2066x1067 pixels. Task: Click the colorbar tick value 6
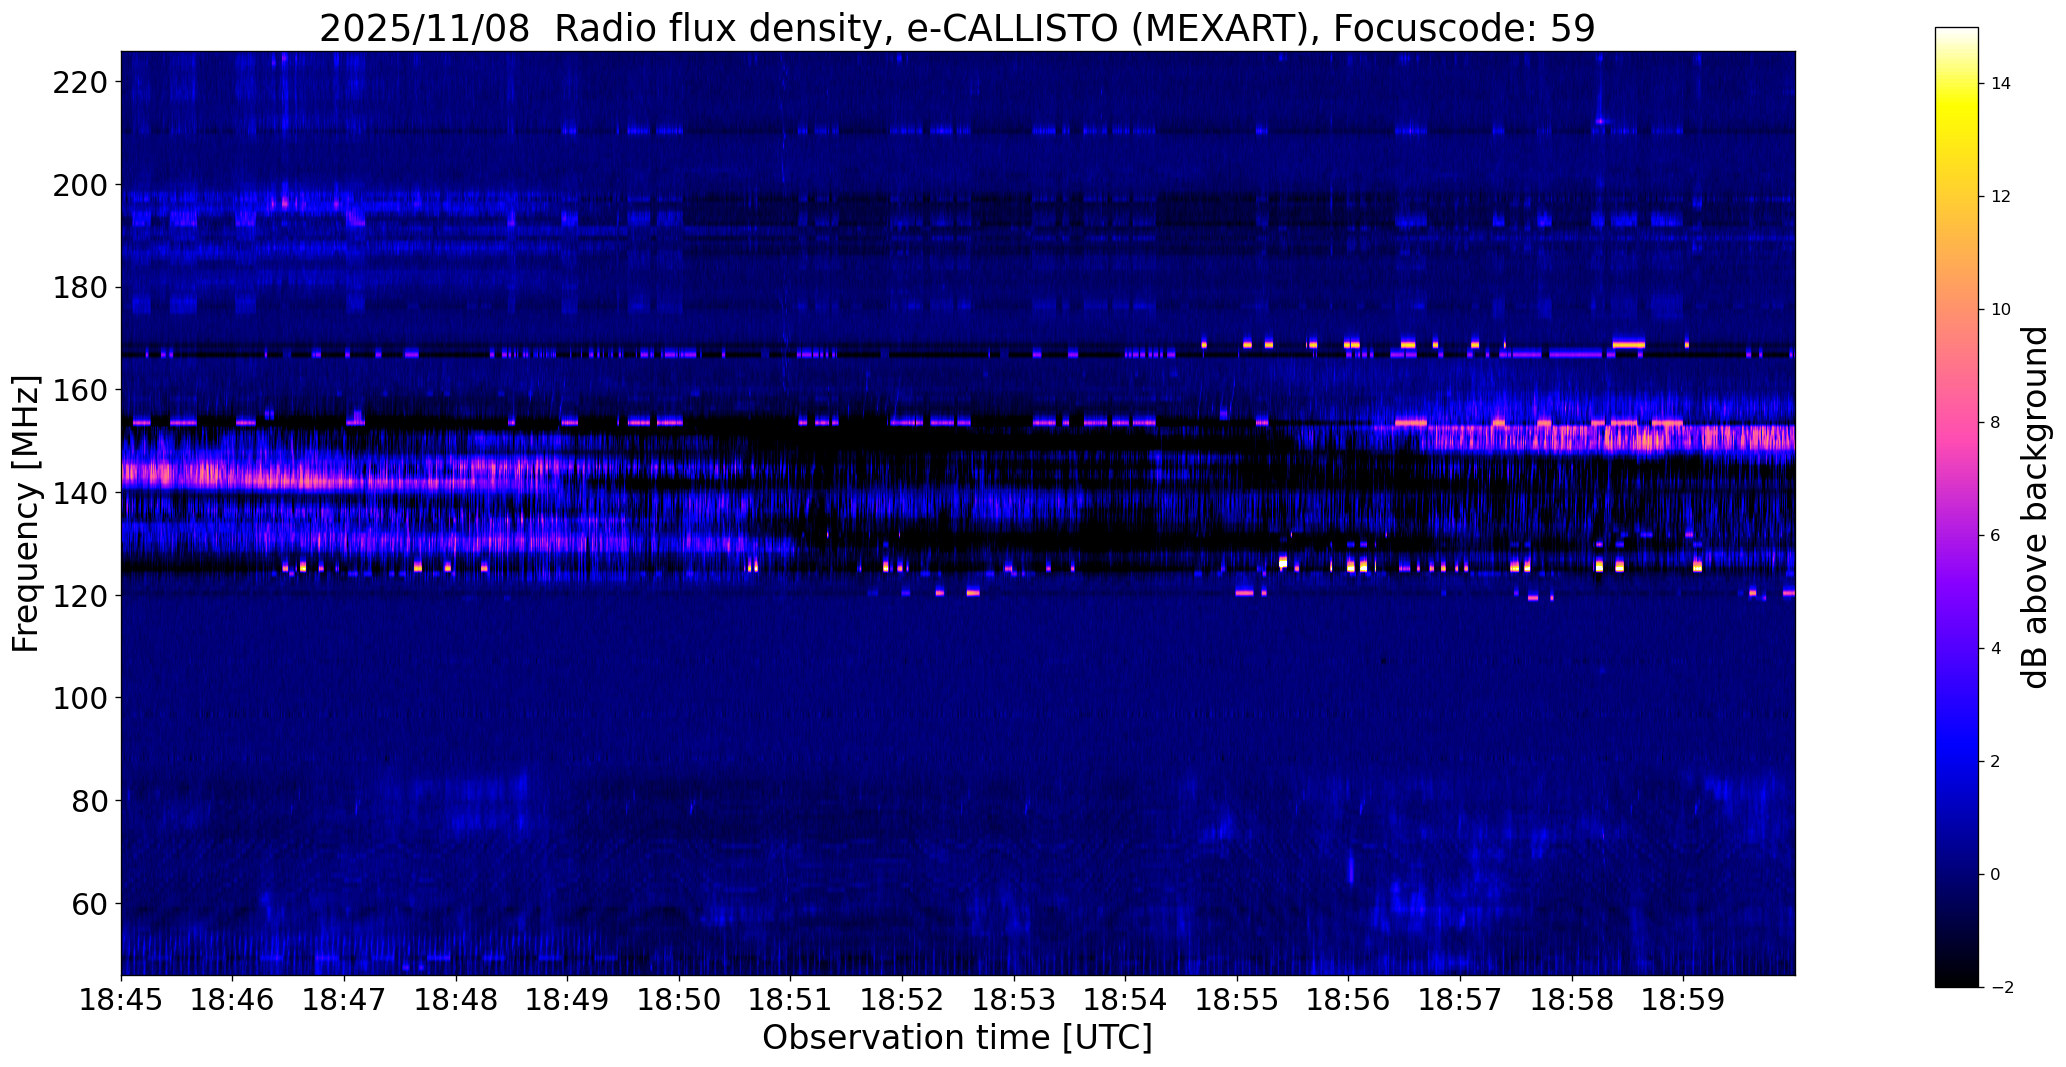pyautogui.click(x=1996, y=536)
